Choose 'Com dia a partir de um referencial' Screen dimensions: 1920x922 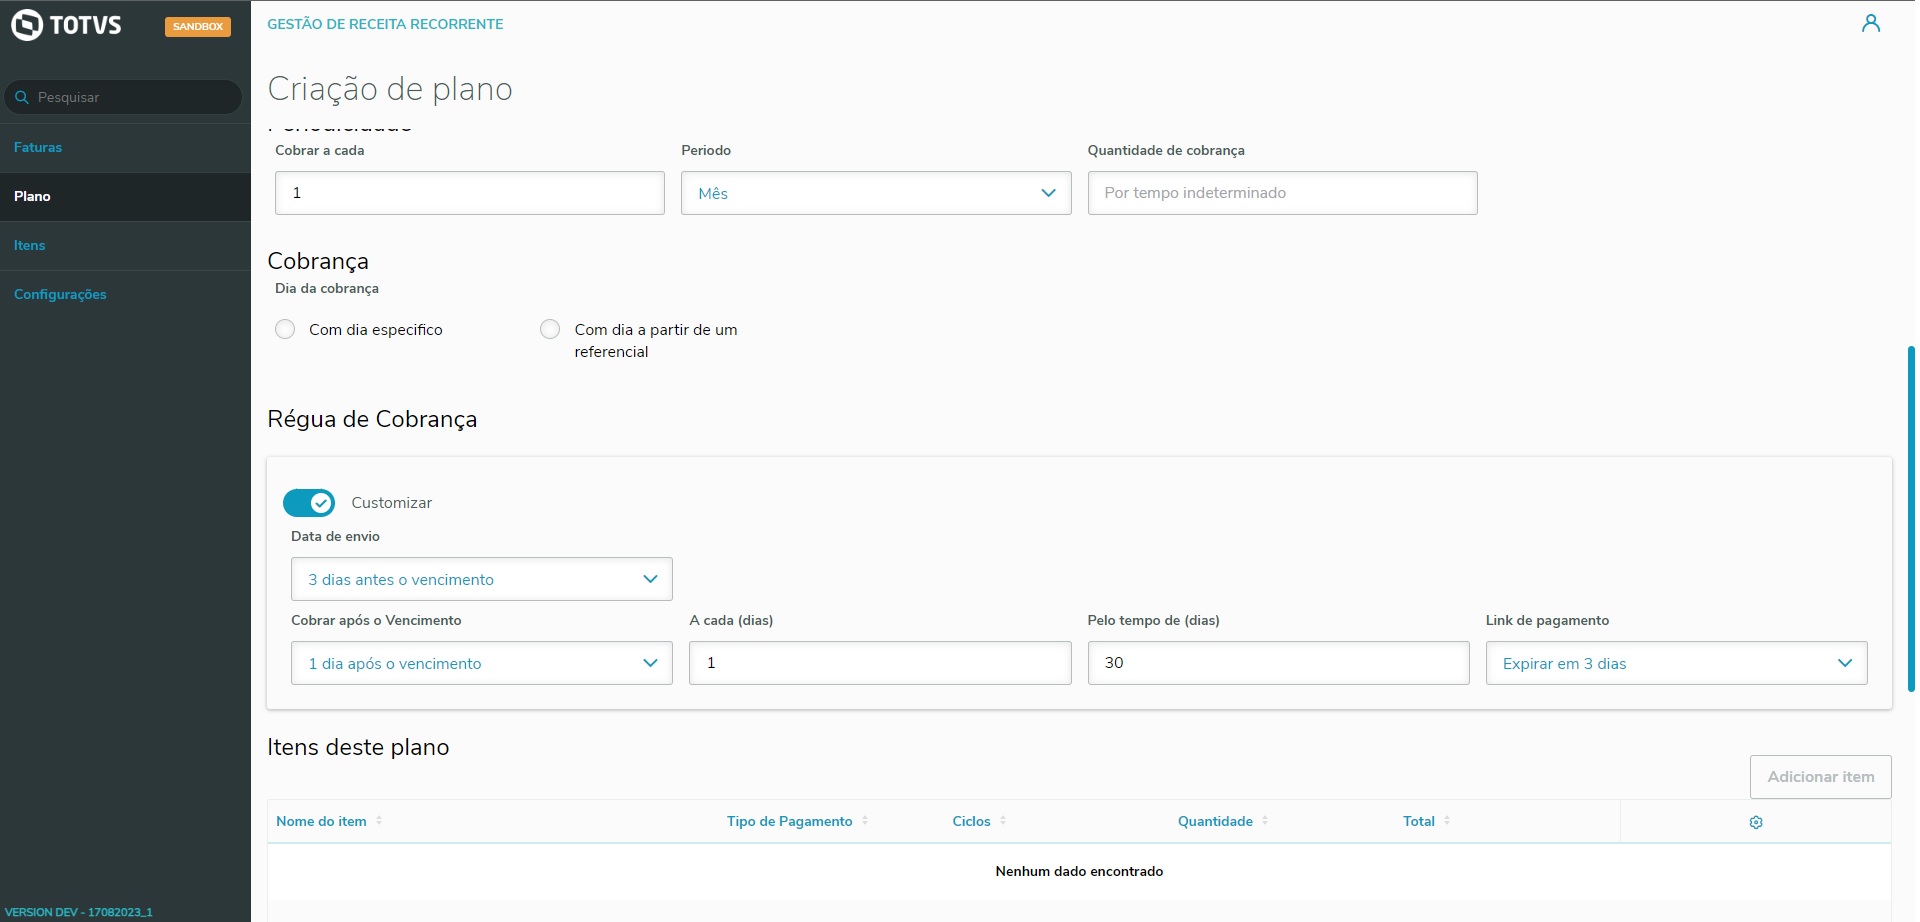click(550, 330)
